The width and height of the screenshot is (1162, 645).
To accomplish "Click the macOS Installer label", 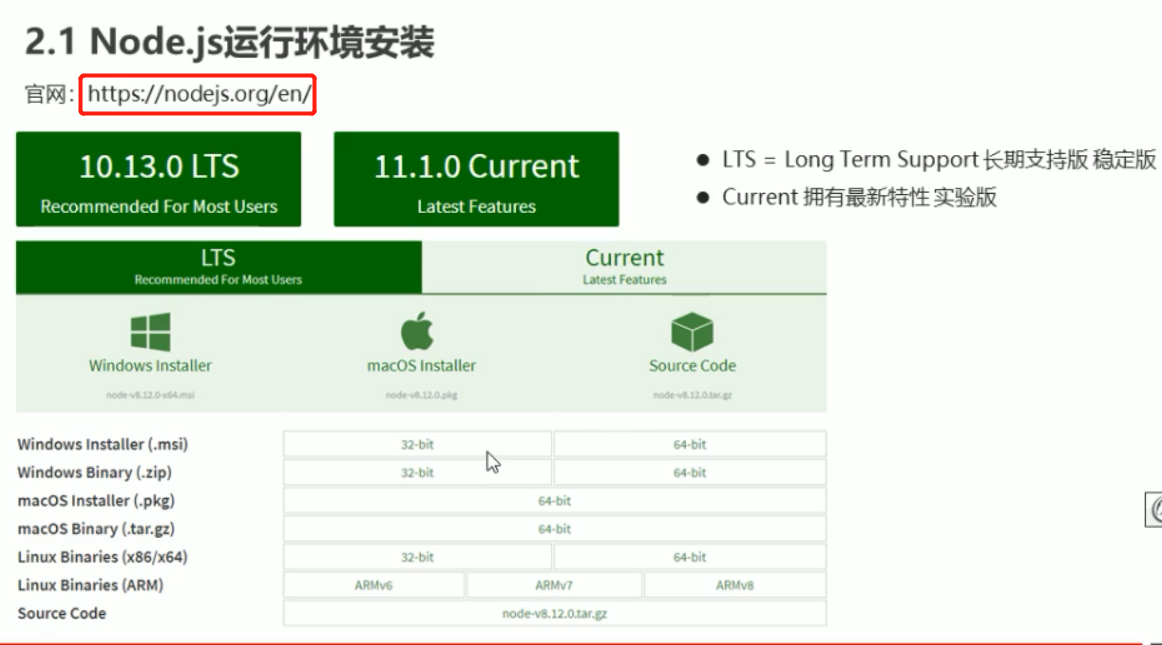I will pos(421,366).
